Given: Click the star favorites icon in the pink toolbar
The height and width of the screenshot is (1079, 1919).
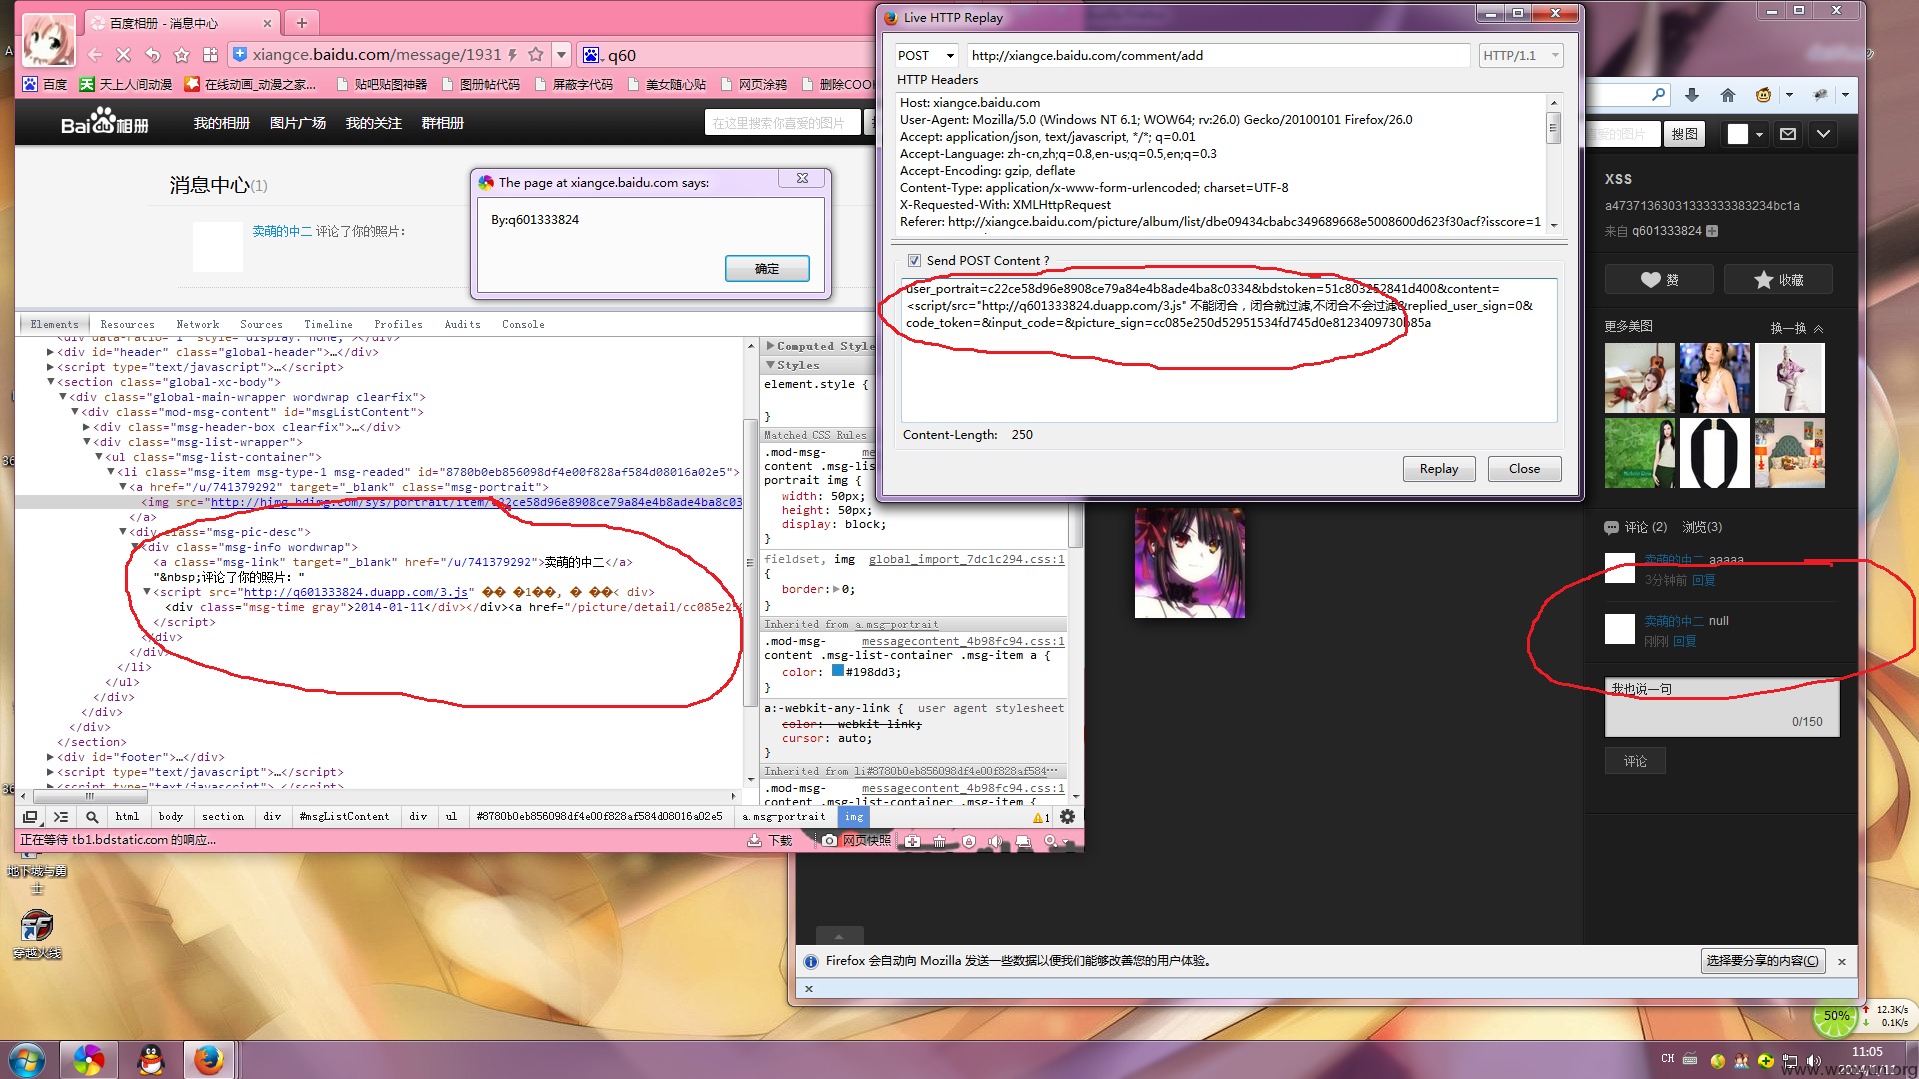Looking at the screenshot, I should pyautogui.click(x=181, y=55).
